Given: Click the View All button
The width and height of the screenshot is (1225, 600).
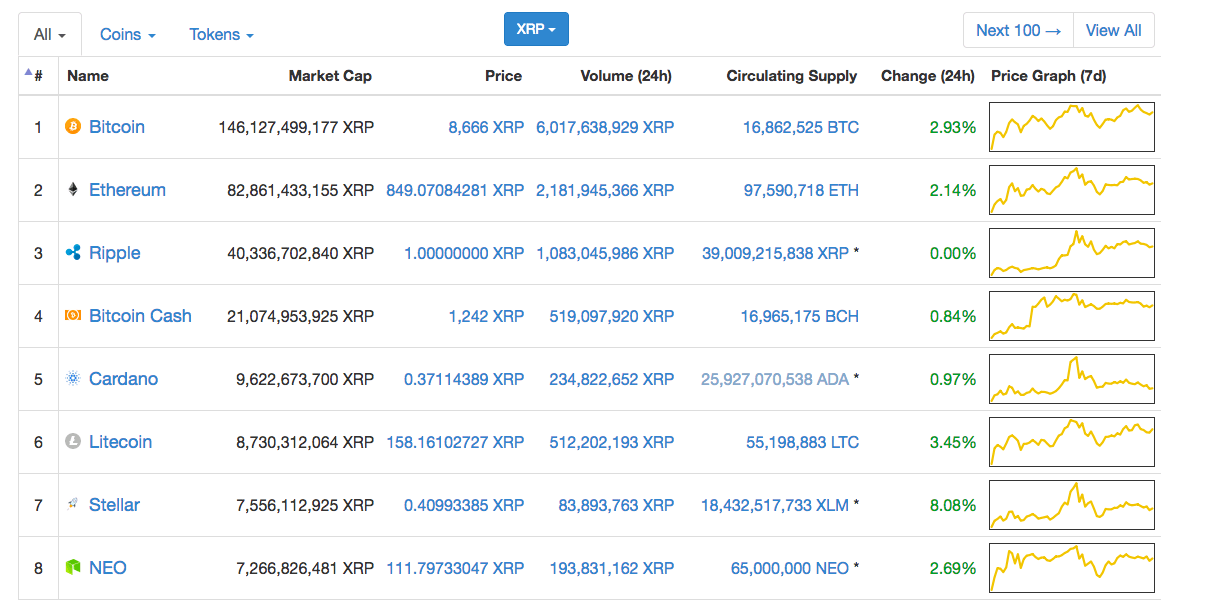Looking at the screenshot, I should tap(1113, 30).
